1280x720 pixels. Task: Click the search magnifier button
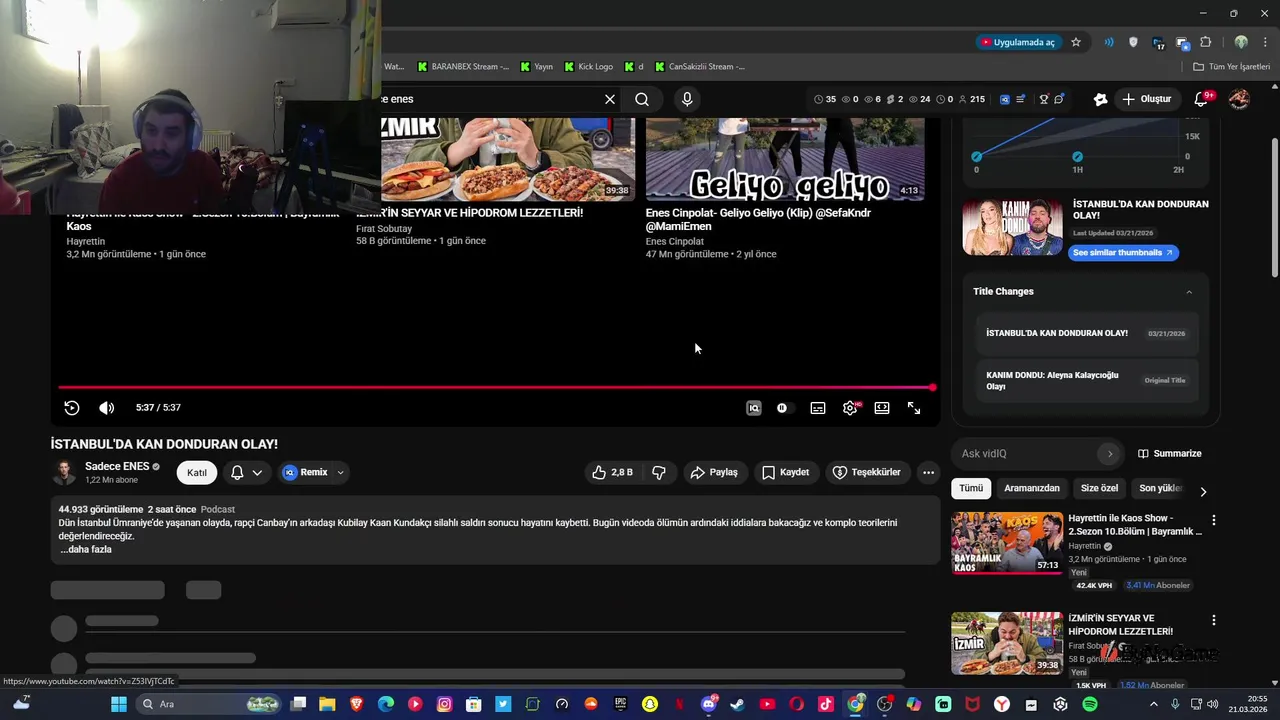click(642, 99)
